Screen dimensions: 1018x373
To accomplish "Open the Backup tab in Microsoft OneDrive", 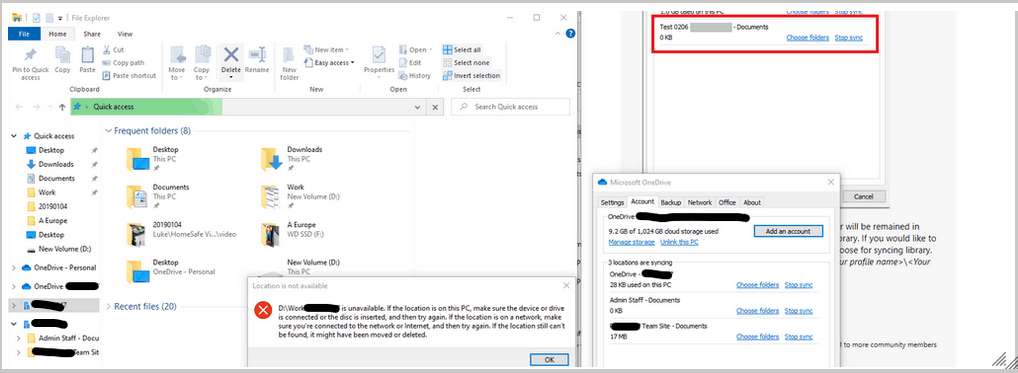I will 671,202.
